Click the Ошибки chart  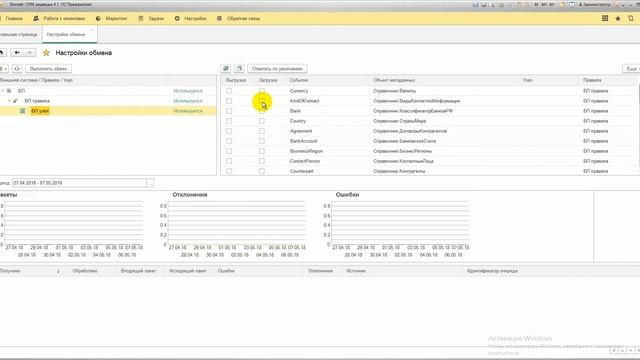point(396,224)
